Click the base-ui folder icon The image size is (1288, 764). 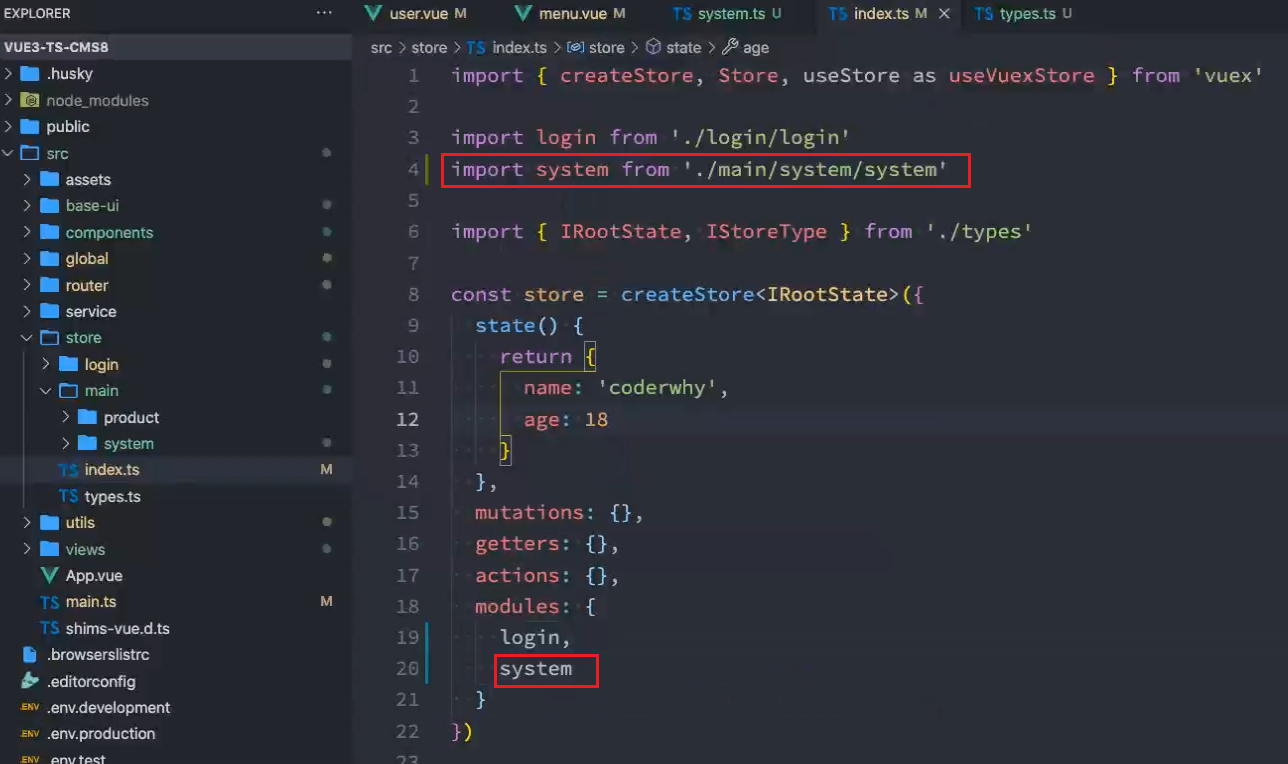click(49, 206)
